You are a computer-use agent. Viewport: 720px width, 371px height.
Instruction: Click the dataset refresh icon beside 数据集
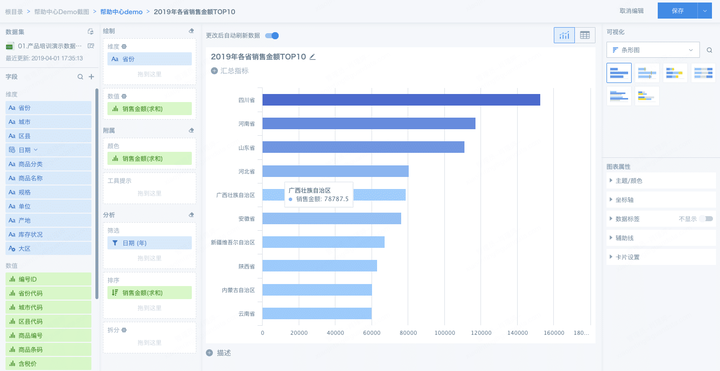(x=90, y=32)
